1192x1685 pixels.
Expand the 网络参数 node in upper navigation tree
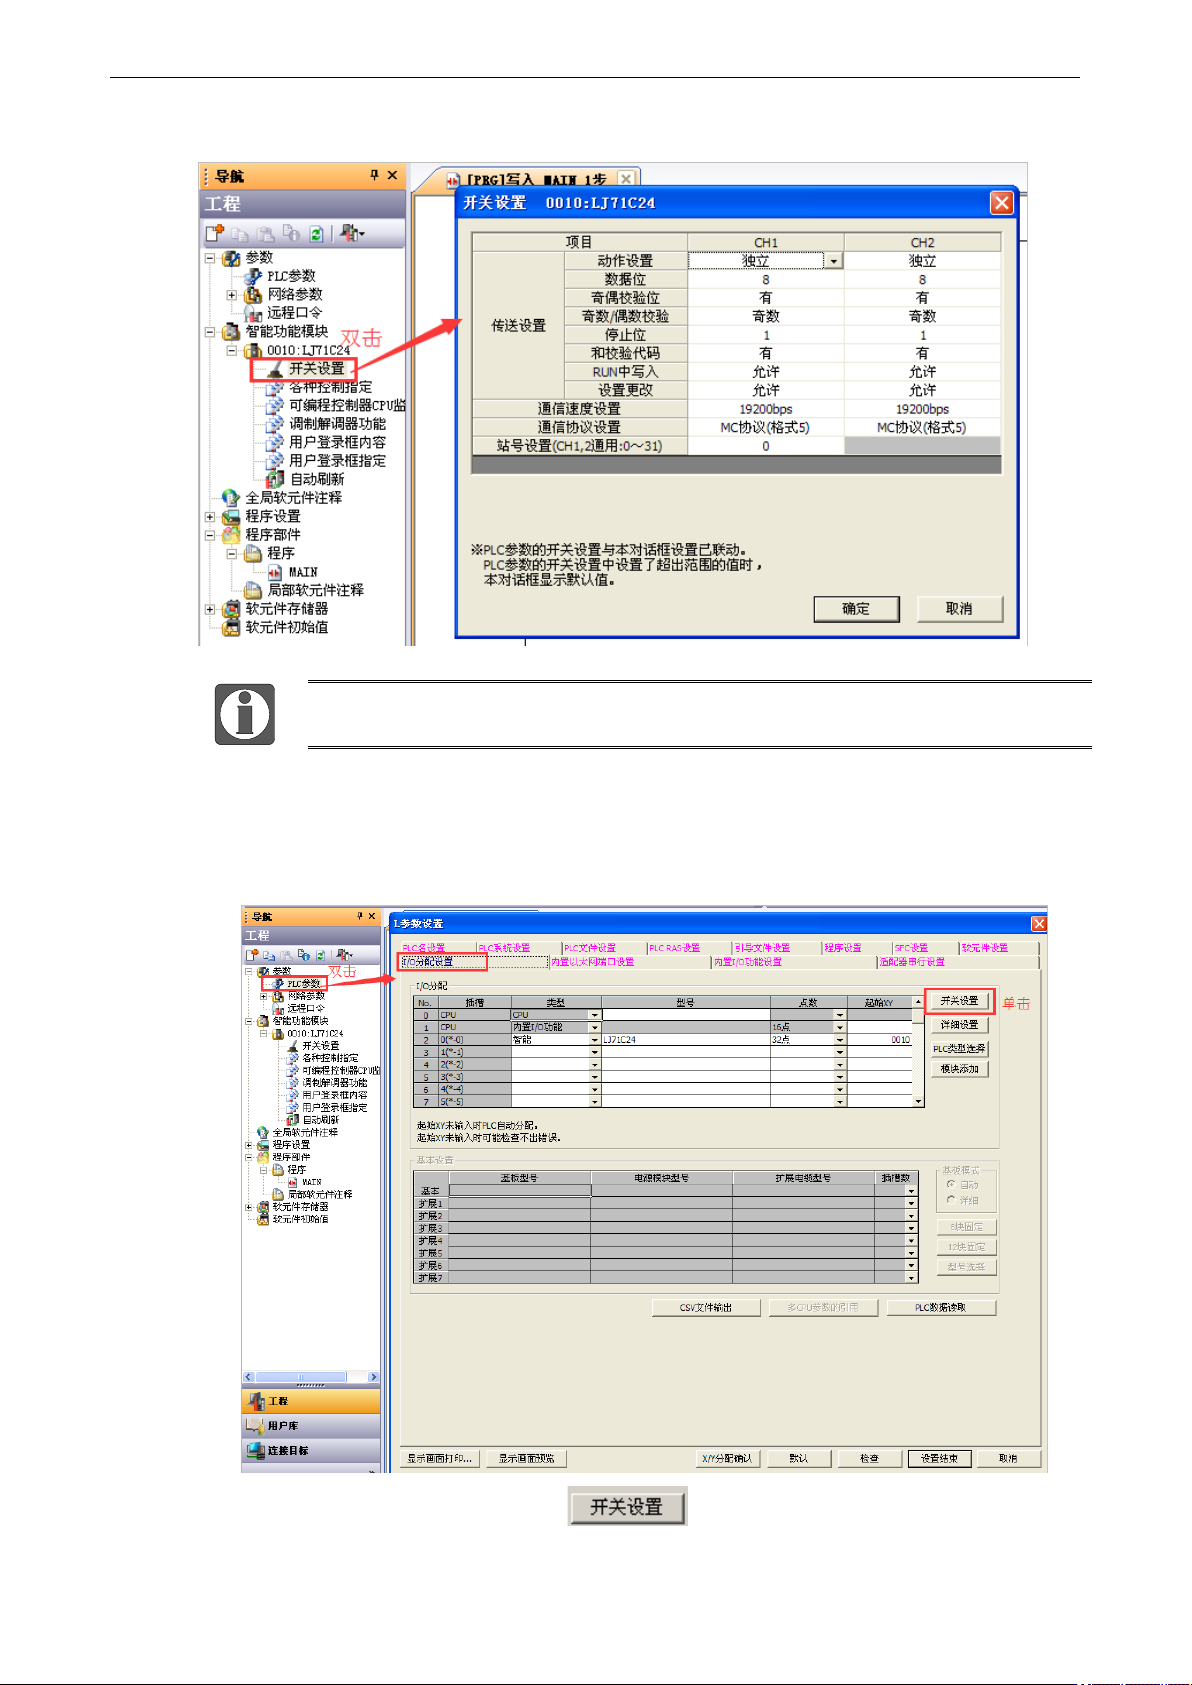click(x=232, y=295)
